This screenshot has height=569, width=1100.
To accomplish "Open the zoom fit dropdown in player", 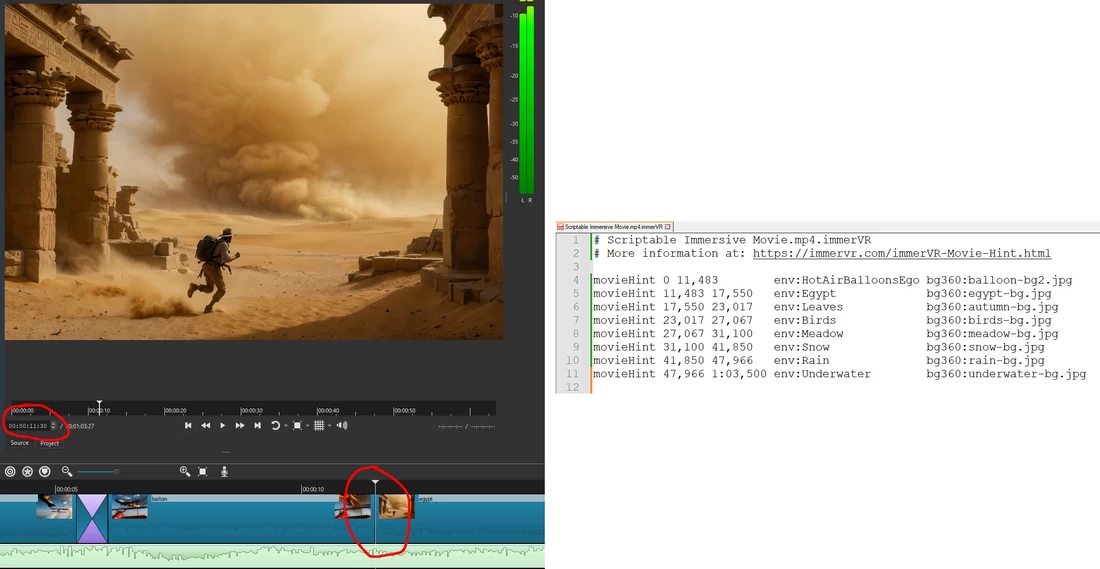I will 308,426.
